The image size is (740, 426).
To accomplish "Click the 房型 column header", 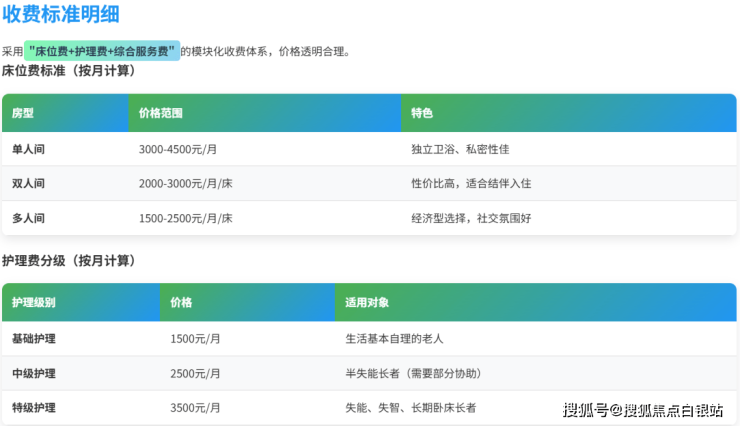I will point(23,114).
